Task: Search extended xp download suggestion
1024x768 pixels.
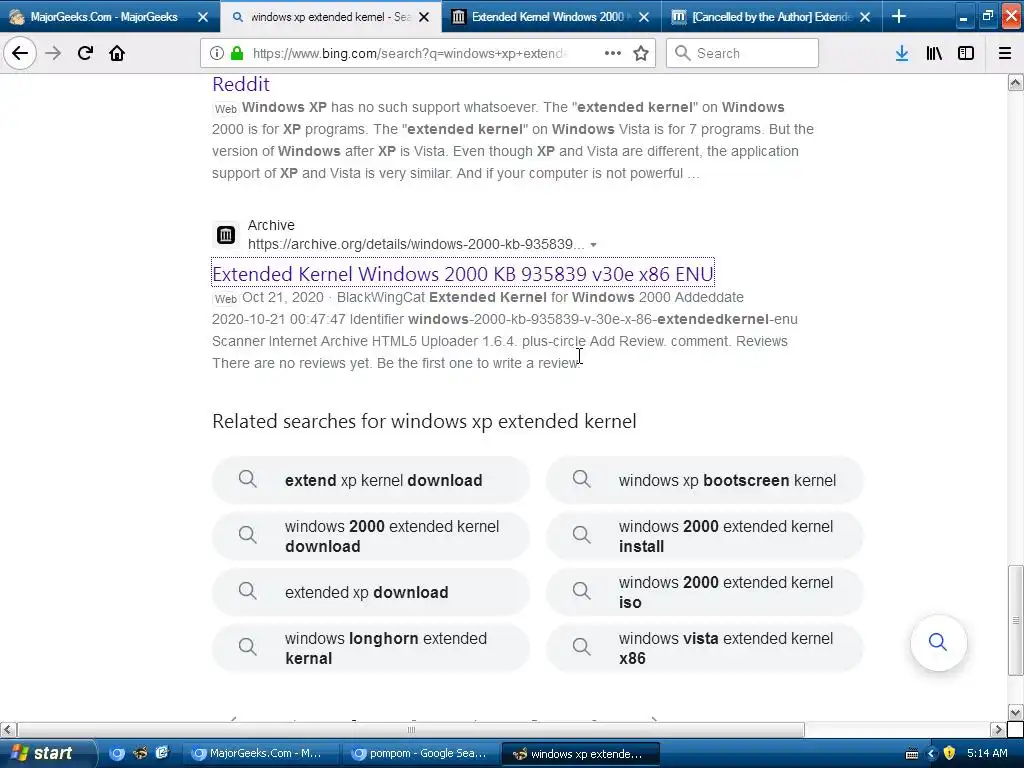Action: (x=371, y=592)
